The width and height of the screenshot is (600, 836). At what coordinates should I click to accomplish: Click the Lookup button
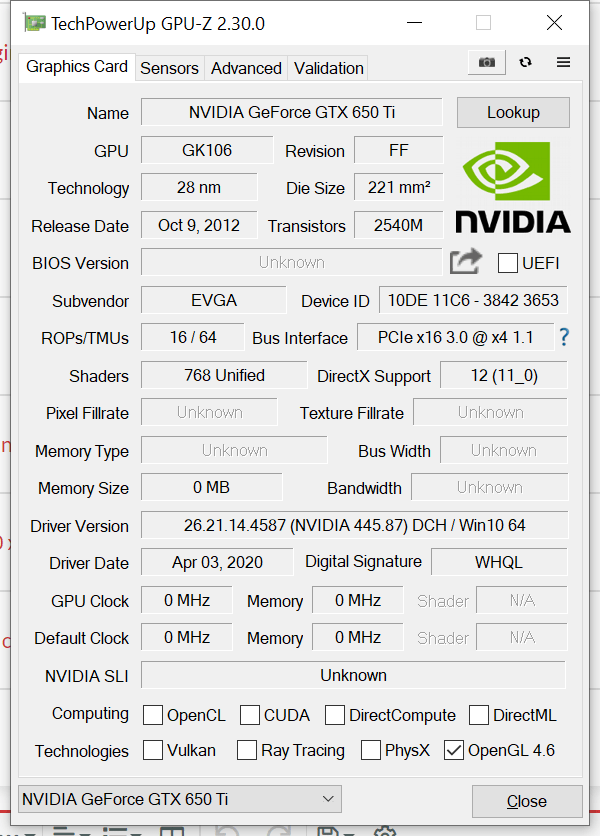[x=513, y=112]
